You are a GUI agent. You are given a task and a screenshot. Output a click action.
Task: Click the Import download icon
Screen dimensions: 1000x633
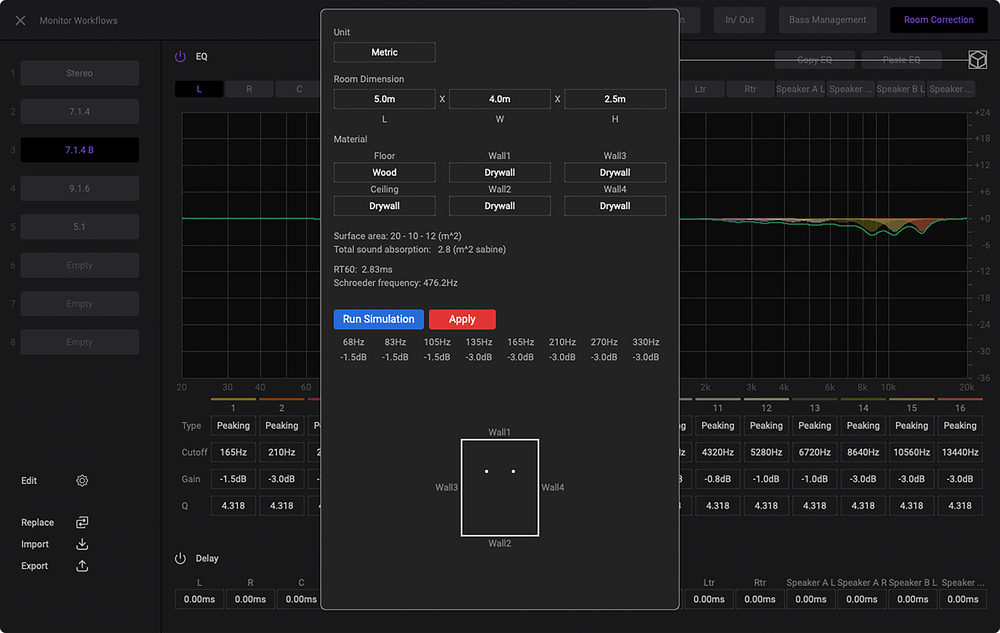[82, 544]
